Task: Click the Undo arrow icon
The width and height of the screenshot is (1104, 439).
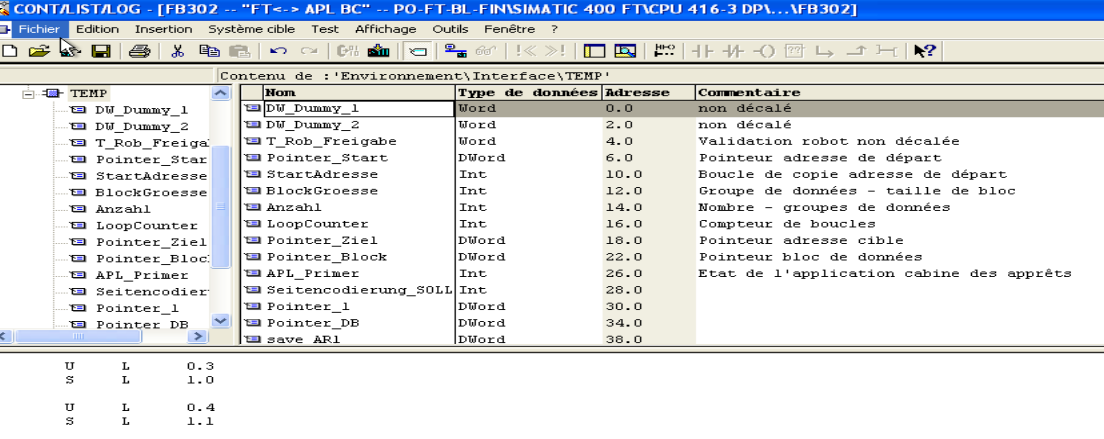Action: (279, 50)
